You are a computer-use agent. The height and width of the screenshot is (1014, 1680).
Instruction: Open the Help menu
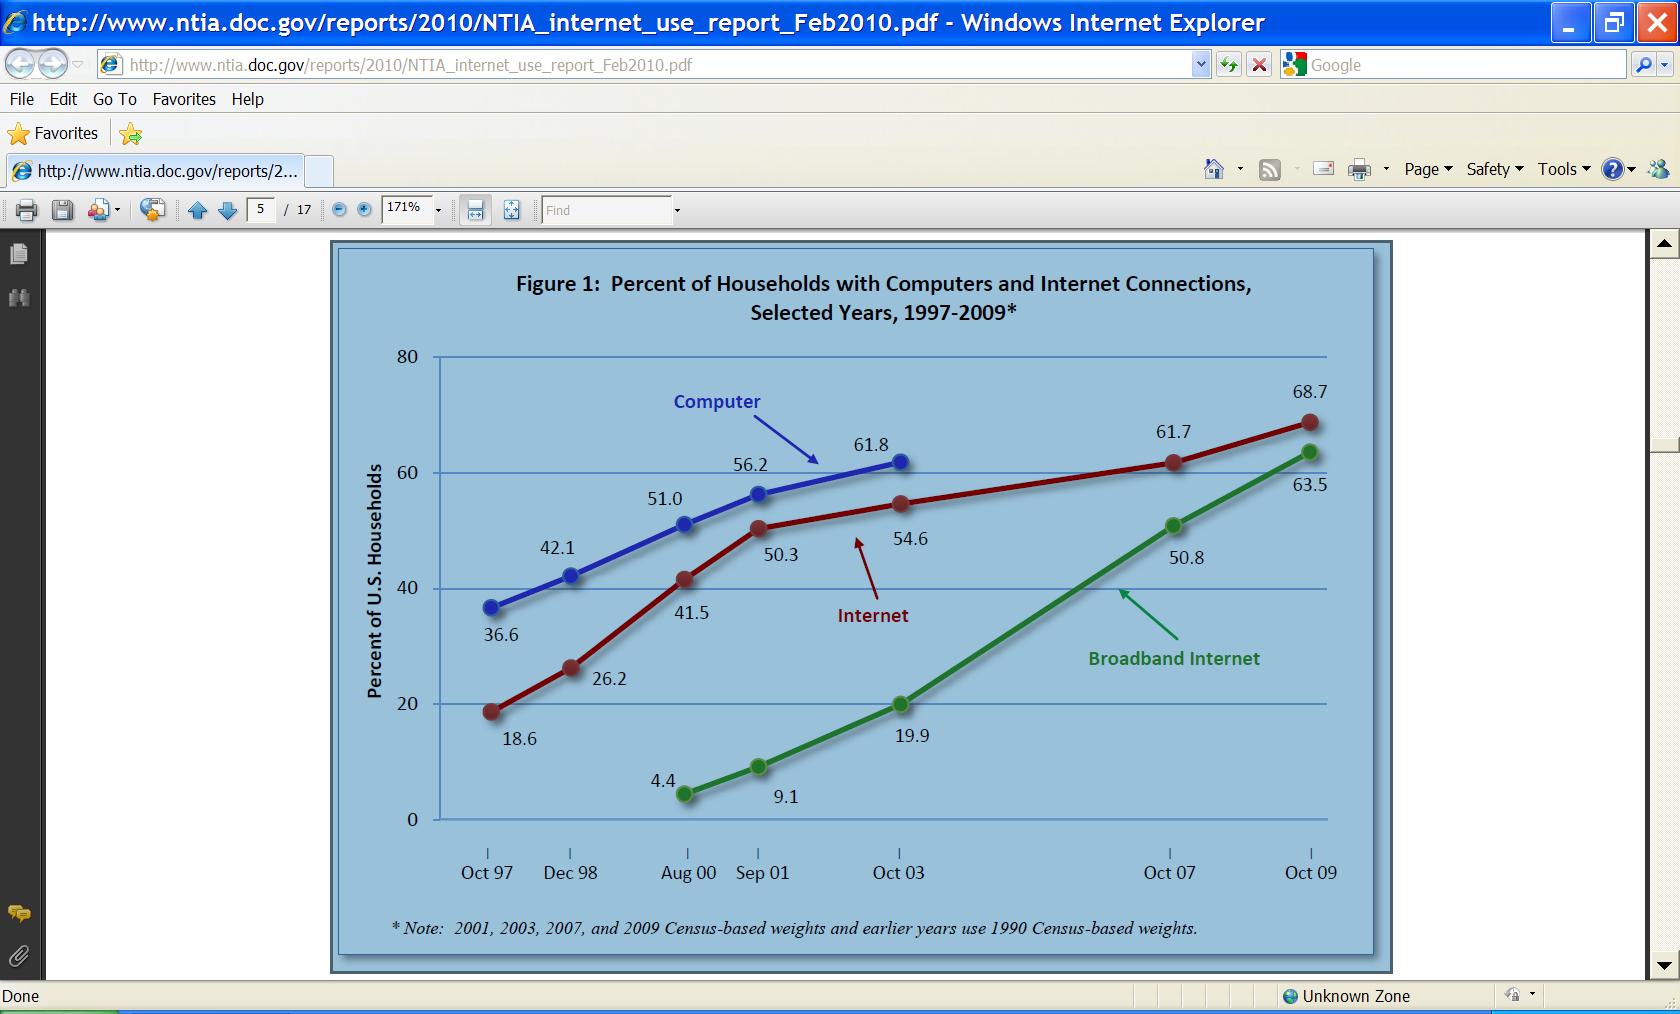pyautogui.click(x=247, y=99)
